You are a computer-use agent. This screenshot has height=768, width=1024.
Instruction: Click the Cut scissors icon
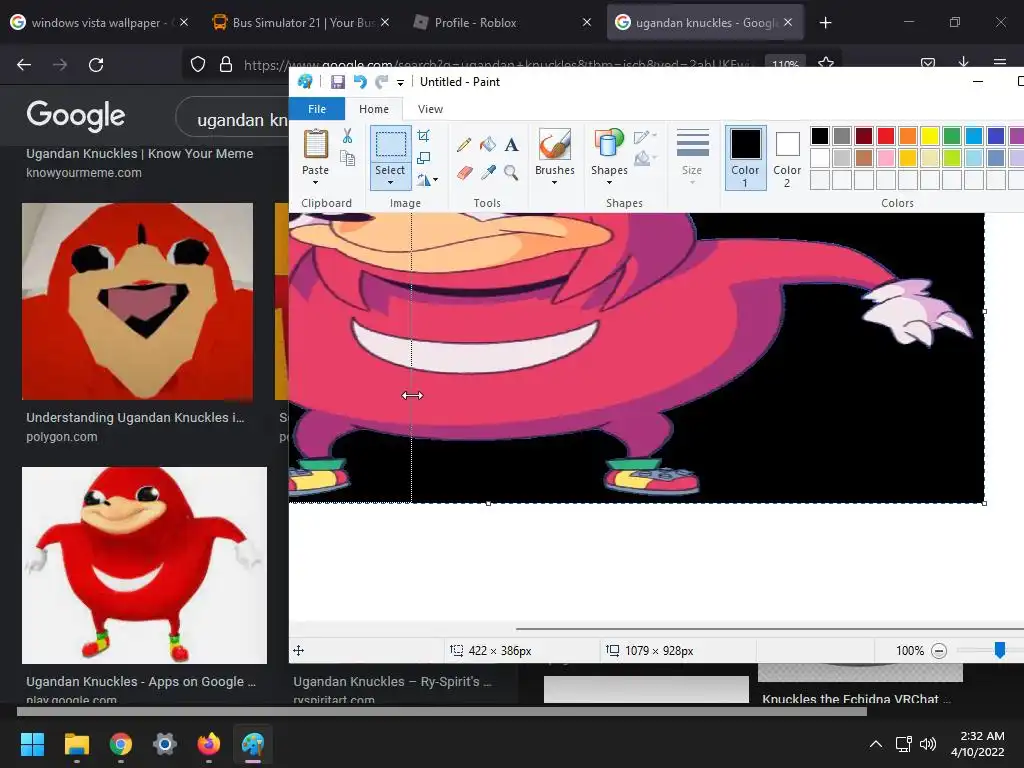click(347, 136)
